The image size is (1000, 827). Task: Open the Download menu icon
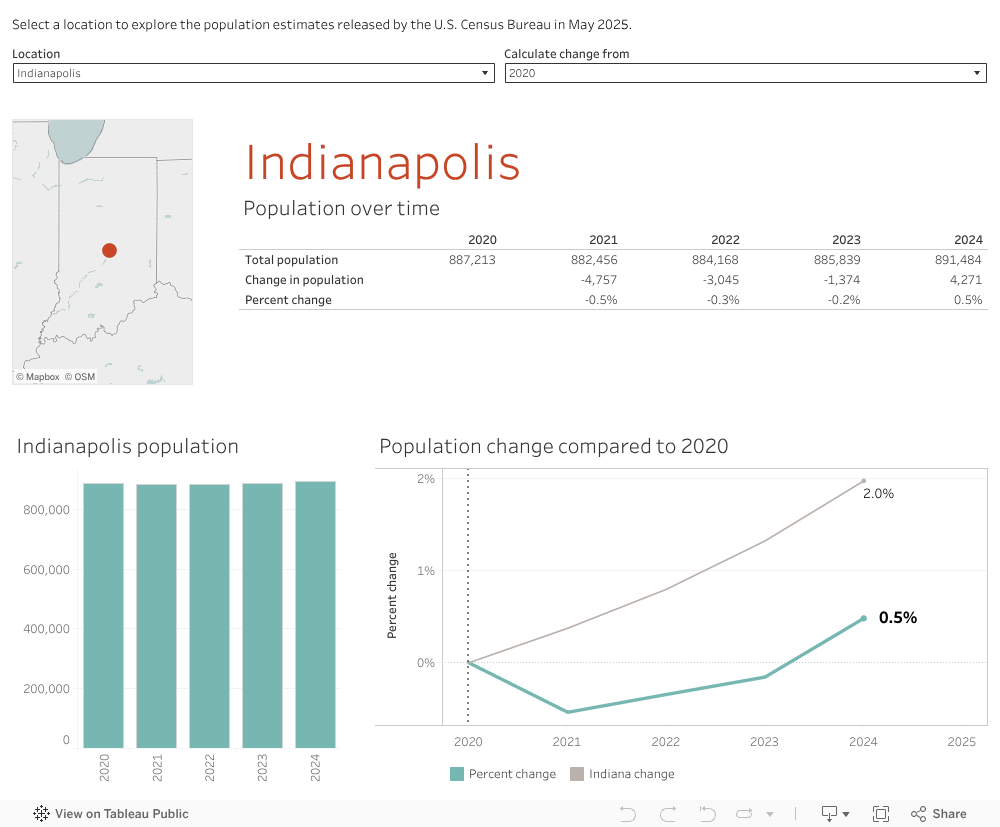click(835, 814)
